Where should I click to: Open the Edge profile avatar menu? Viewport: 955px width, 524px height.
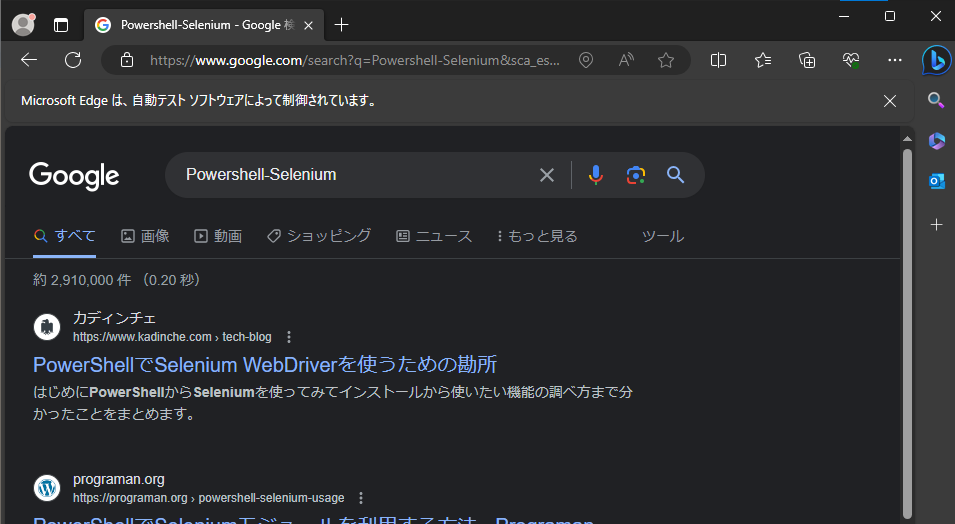[23, 24]
